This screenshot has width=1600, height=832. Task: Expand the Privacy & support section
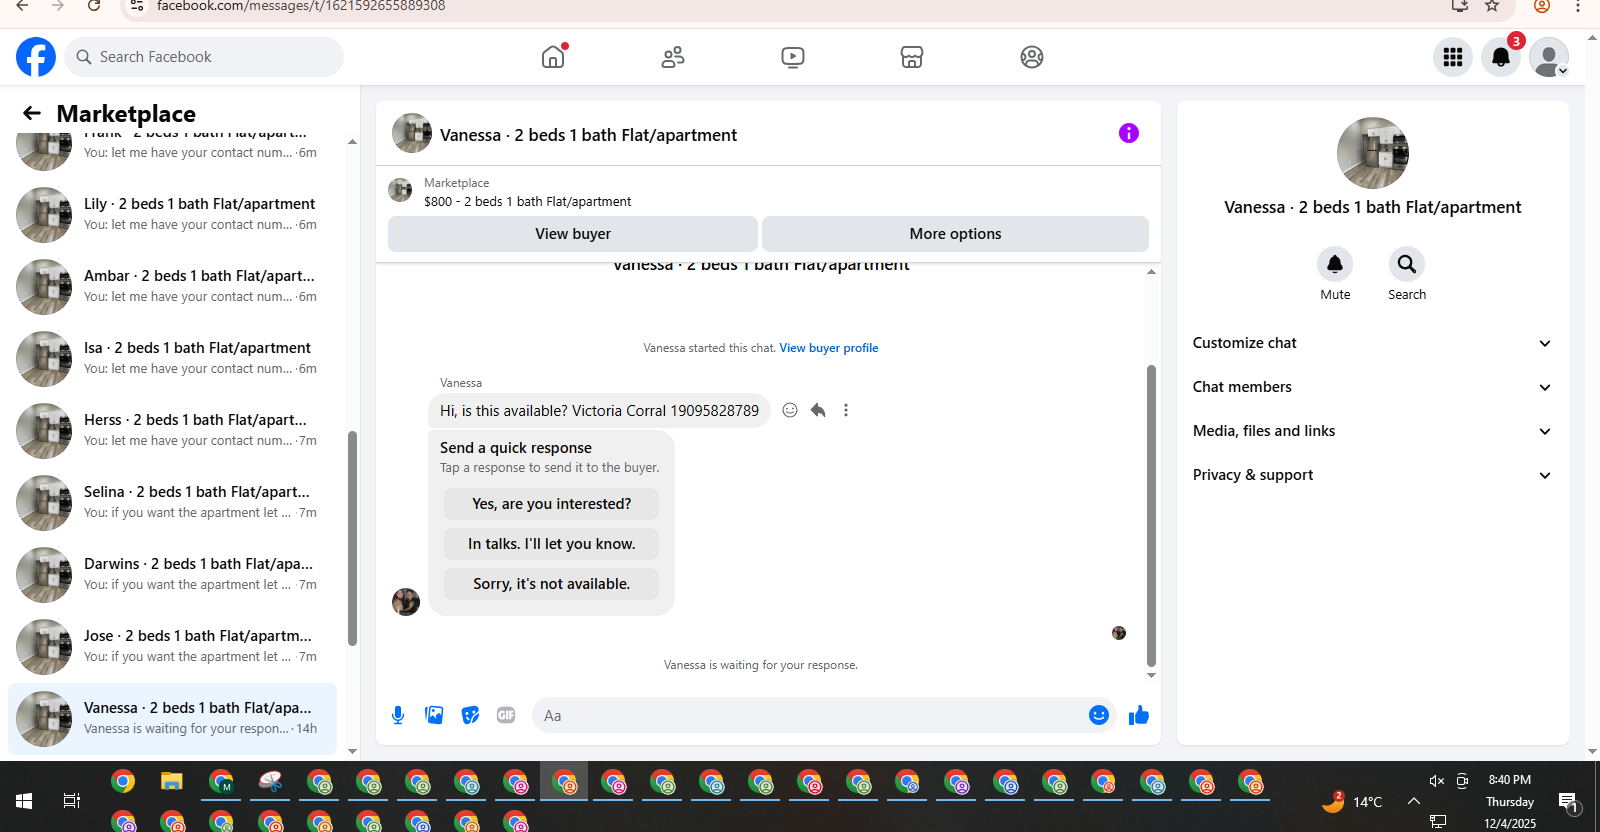tap(1372, 475)
